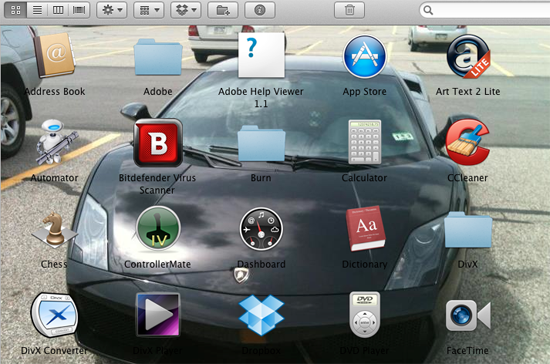Open the DivX Player icon
This screenshot has width=550, height=364.
coord(158,315)
